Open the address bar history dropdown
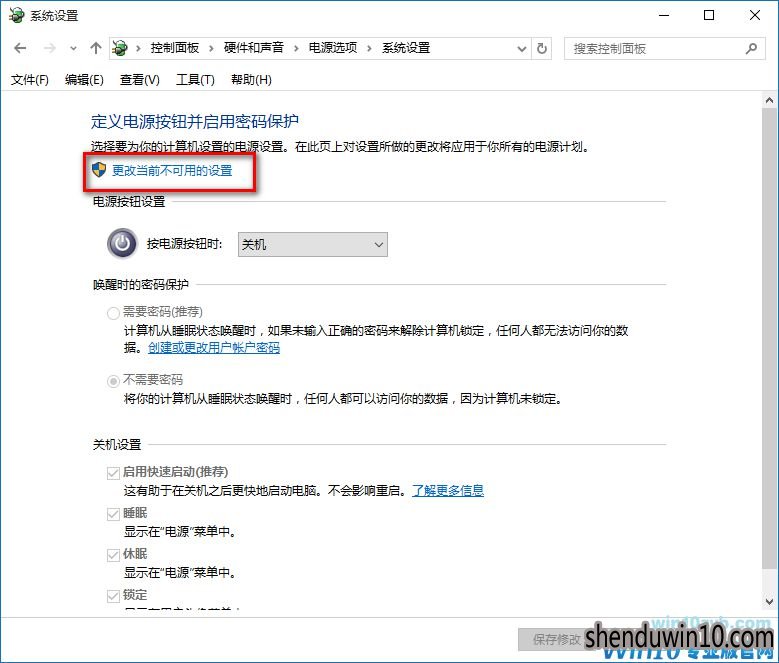The height and width of the screenshot is (663, 779). (522, 49)
